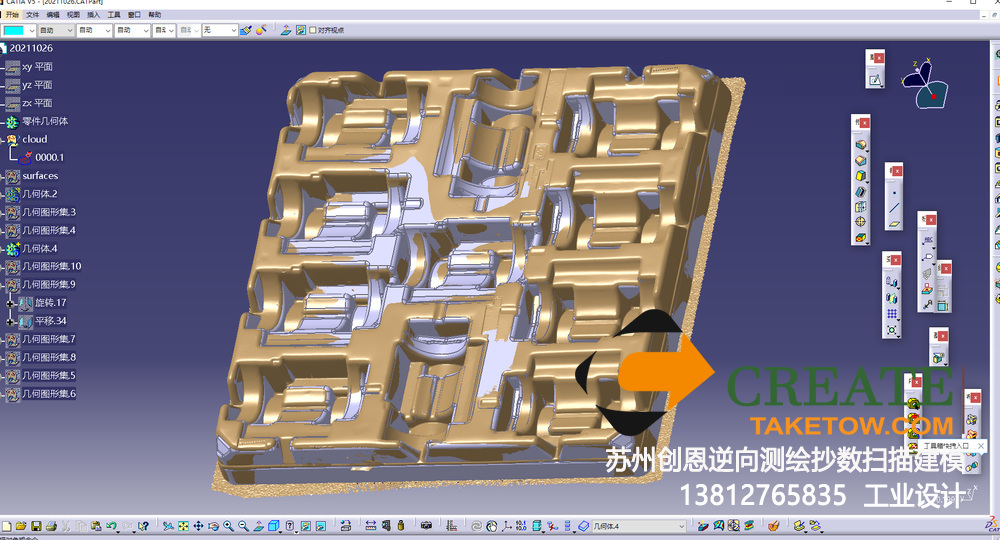Click the Save disk icon
Image resolution: width=1000 pixels, height=540 pixels.
point(36,526)
